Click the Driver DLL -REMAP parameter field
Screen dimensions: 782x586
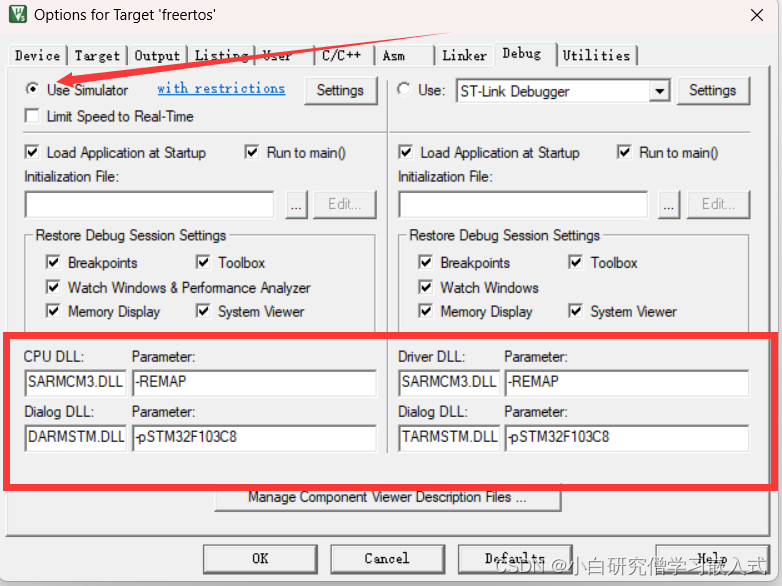[x=627, y=383]
